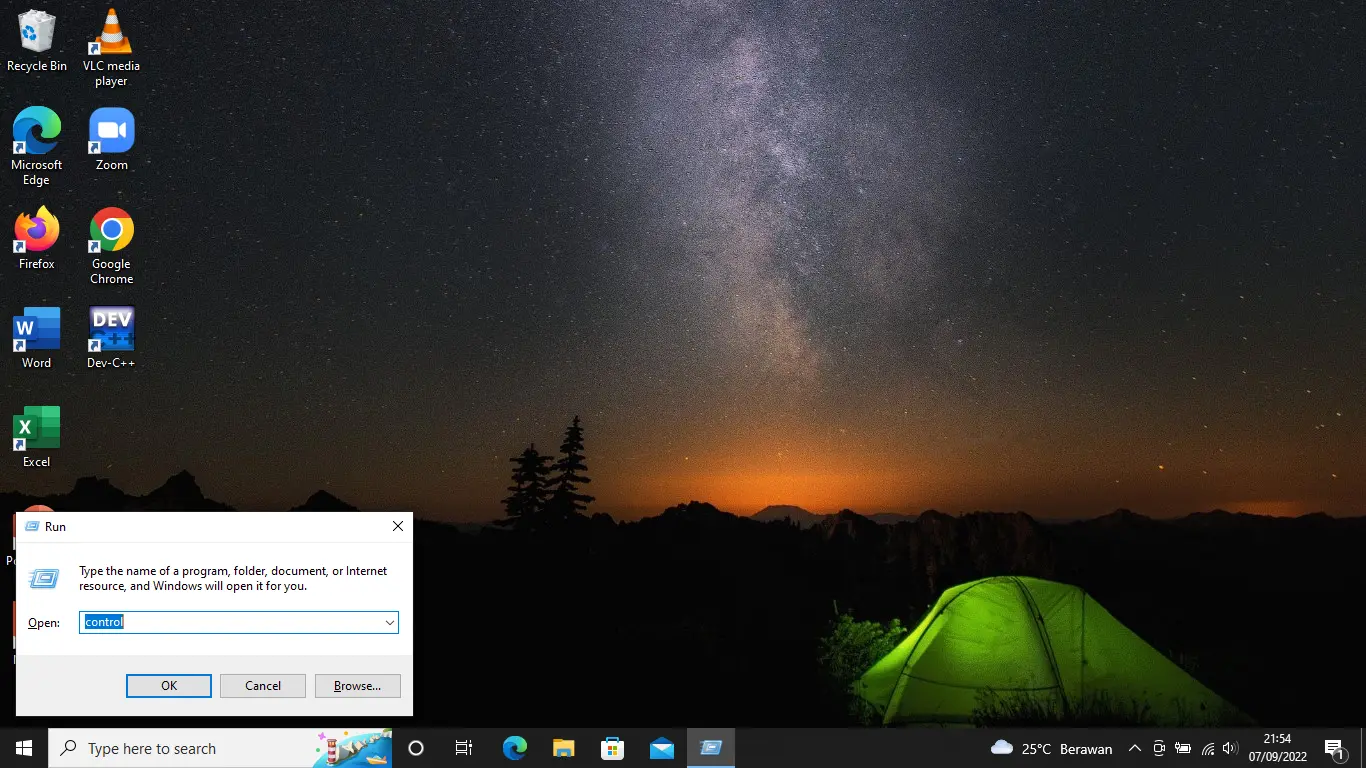This screenshot has height=768, width=1366.
Task: Open the Wi-Fi network tray icon
Action: (x=1208, y=748)
